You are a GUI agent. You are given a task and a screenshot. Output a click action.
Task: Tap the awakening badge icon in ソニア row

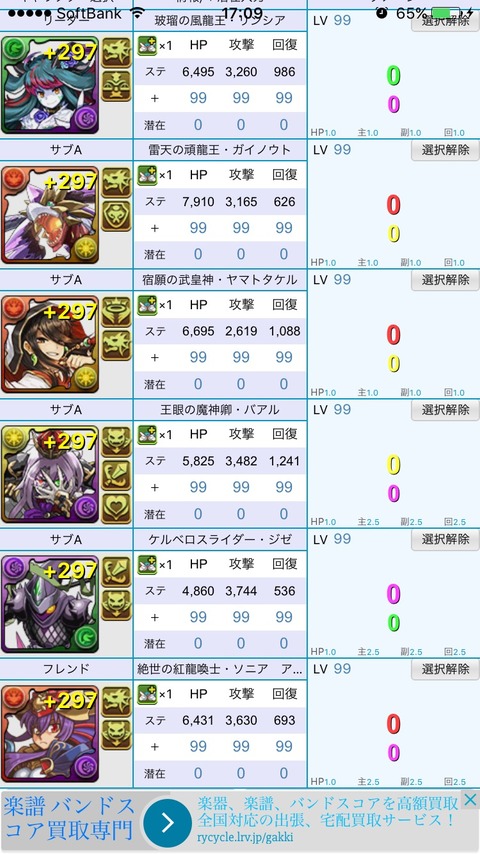tap(147, 693)
